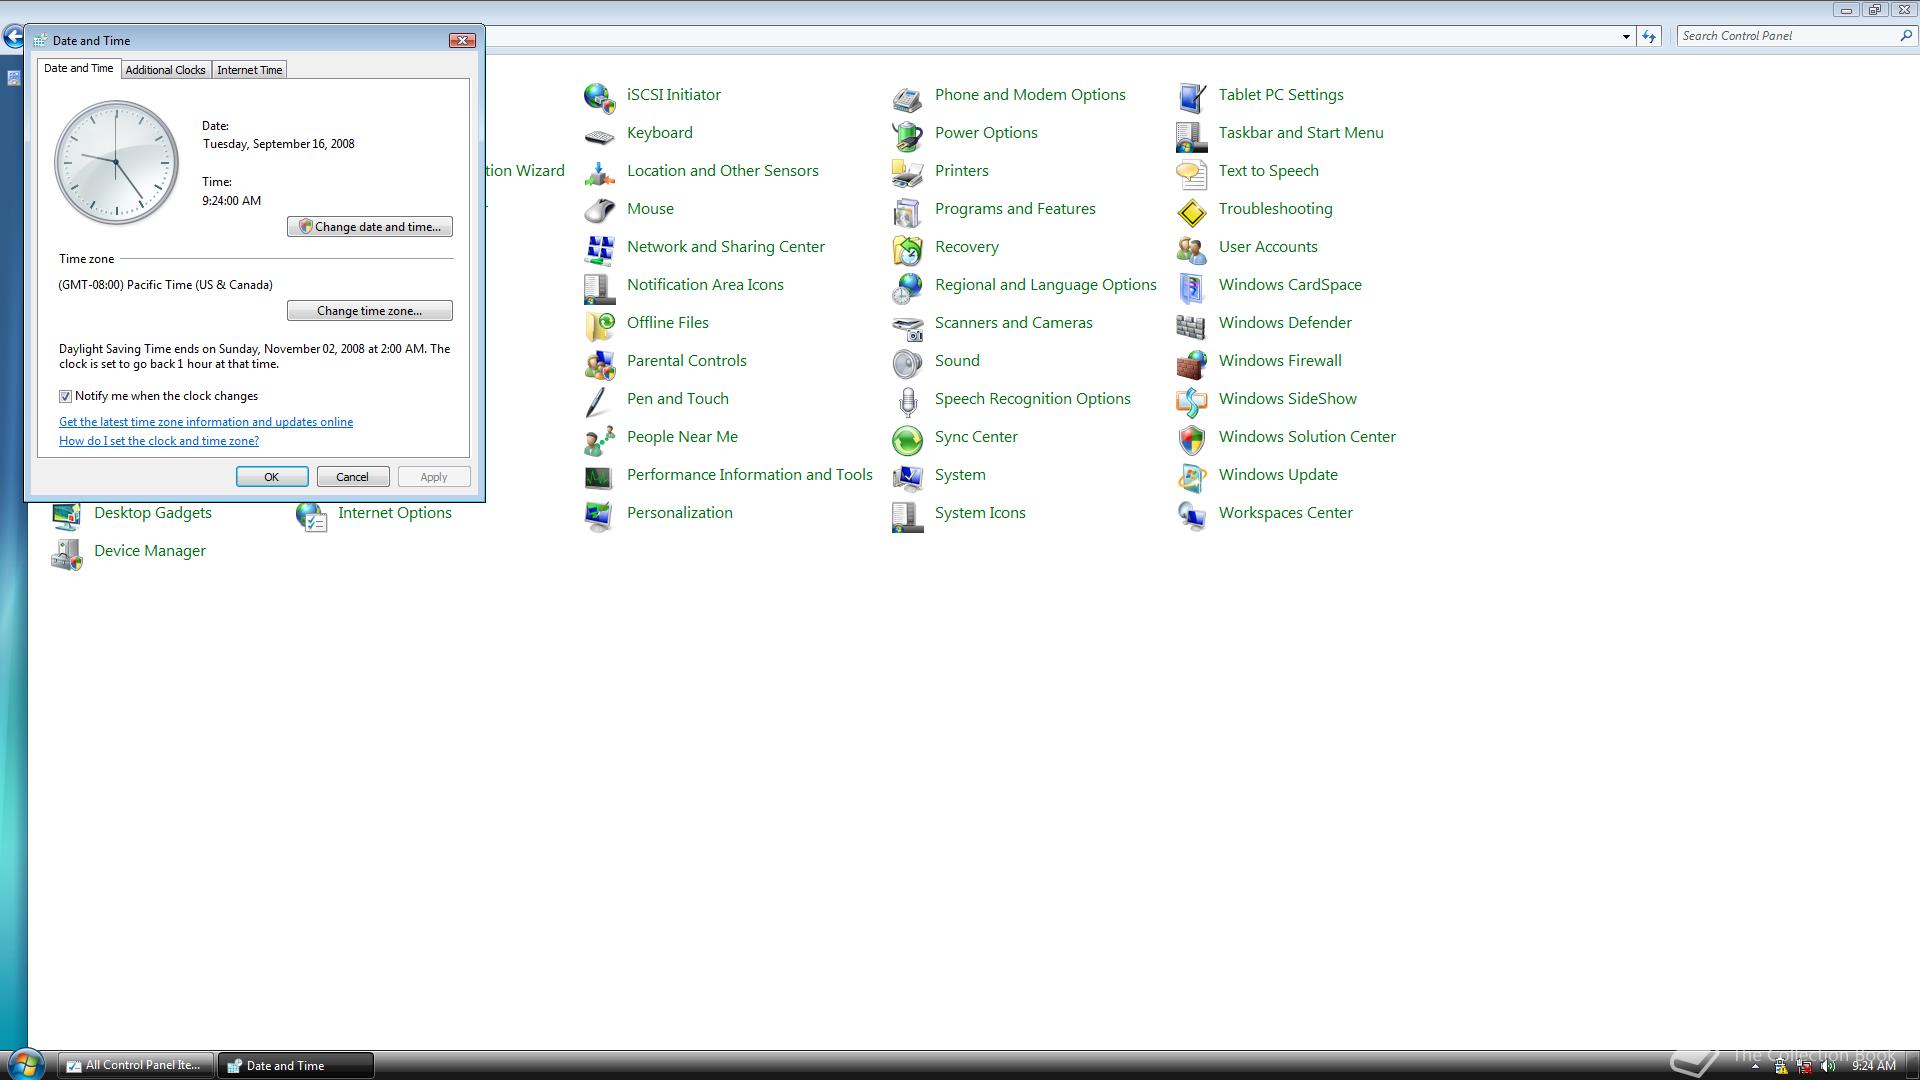Open 'How do I set the clock' link
This screenshot has width=1920, height=1080.
click(x=159, y=441)
